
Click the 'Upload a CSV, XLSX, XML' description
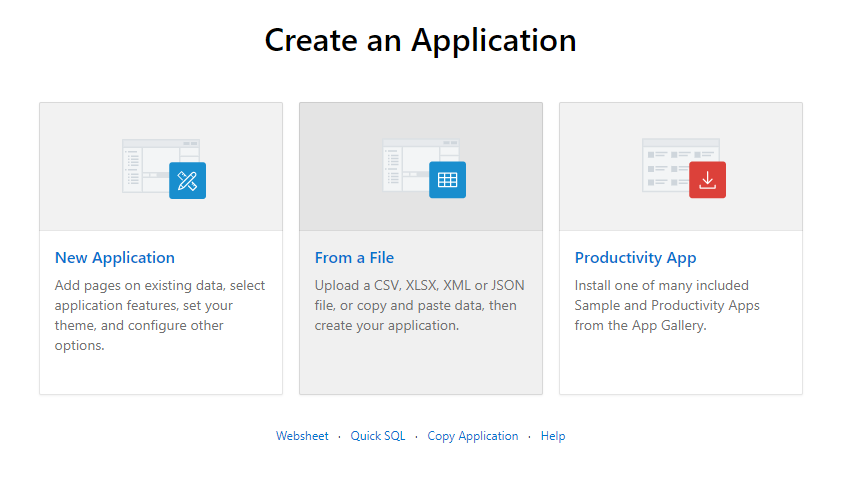click(420, 306)
